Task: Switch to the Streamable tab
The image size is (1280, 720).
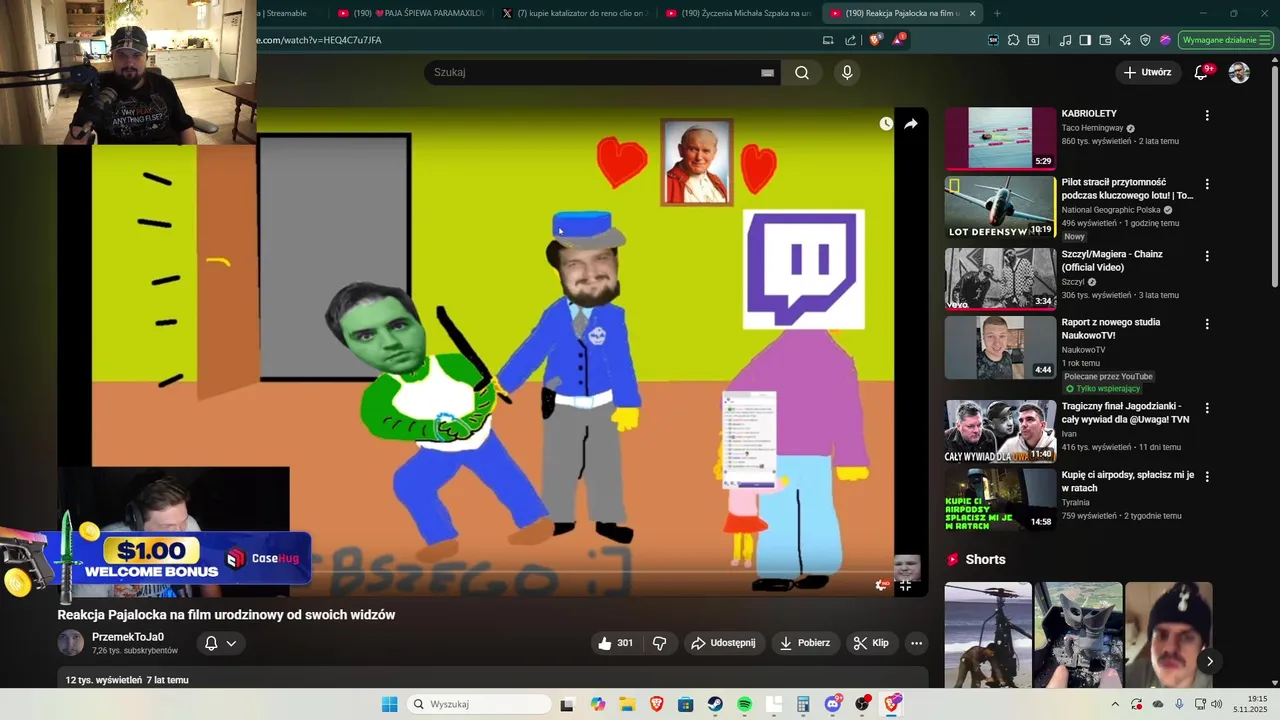Action: pyautogui.click(x=290, y=13)
